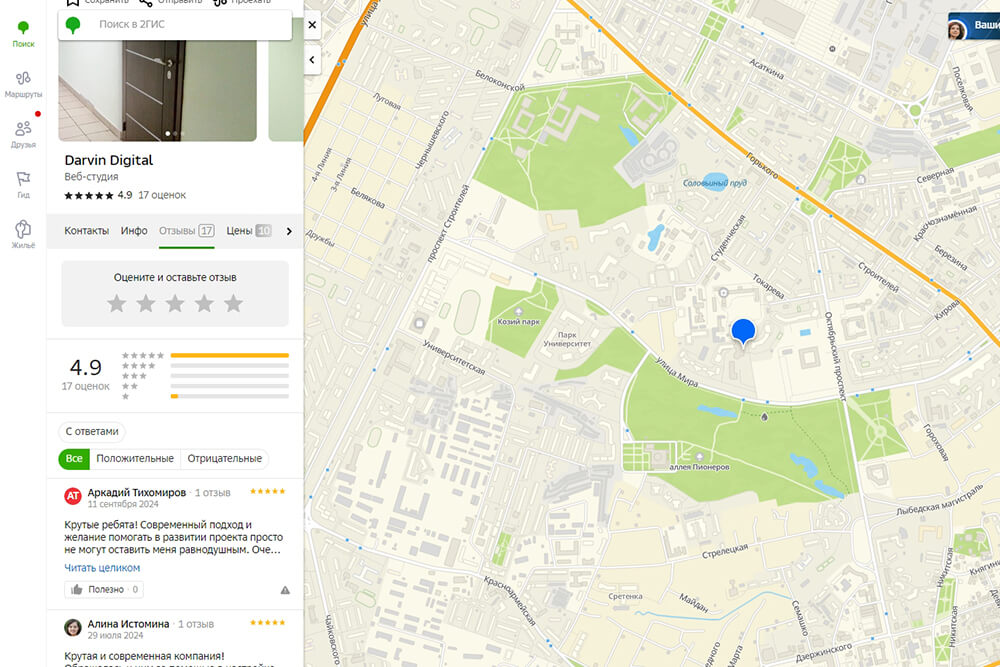Click the blue map pin marker
This screenshot has width=1000, height=667.
tap(743, 332)
